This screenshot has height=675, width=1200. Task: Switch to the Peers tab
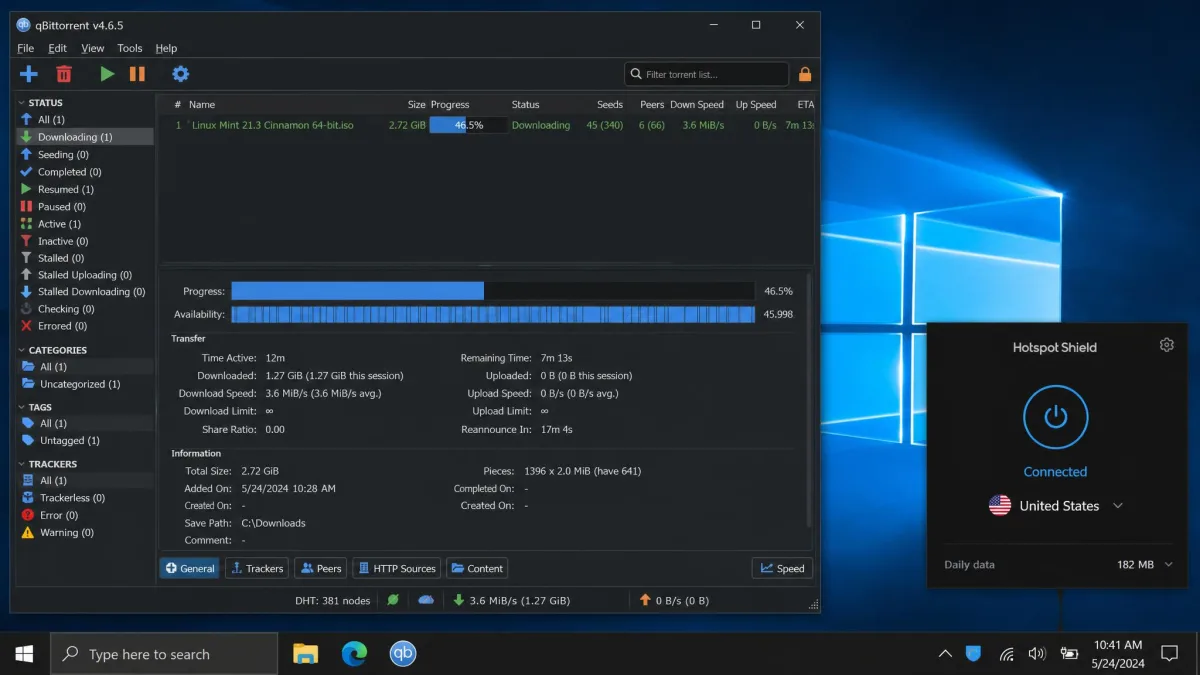coord(321,568)
